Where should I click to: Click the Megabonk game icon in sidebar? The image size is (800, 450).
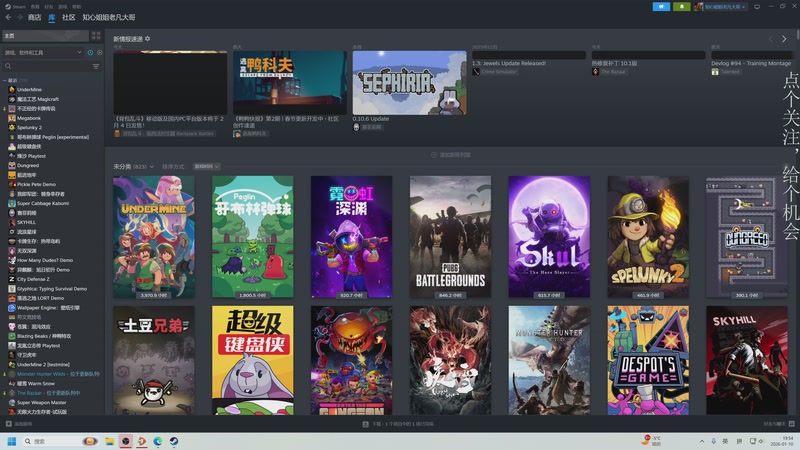(x=12, y=118)
